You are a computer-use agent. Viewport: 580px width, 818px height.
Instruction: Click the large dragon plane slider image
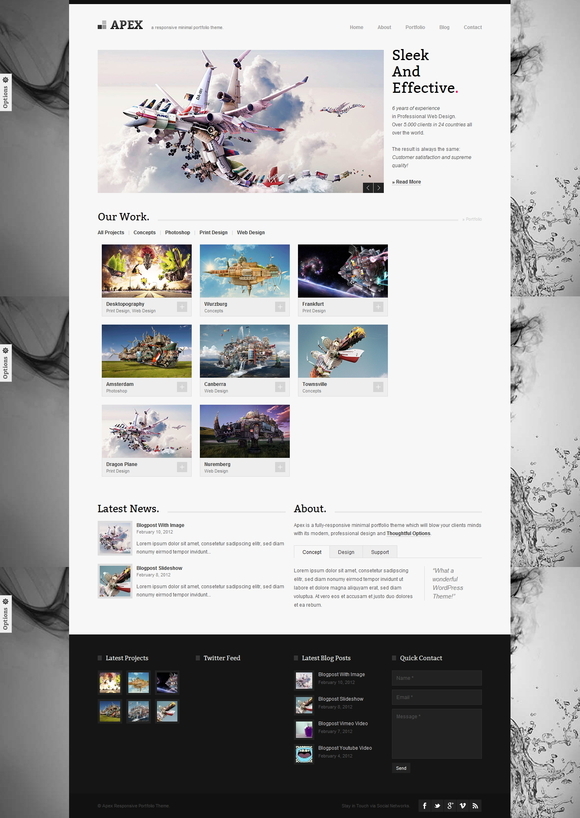(240, 121)
